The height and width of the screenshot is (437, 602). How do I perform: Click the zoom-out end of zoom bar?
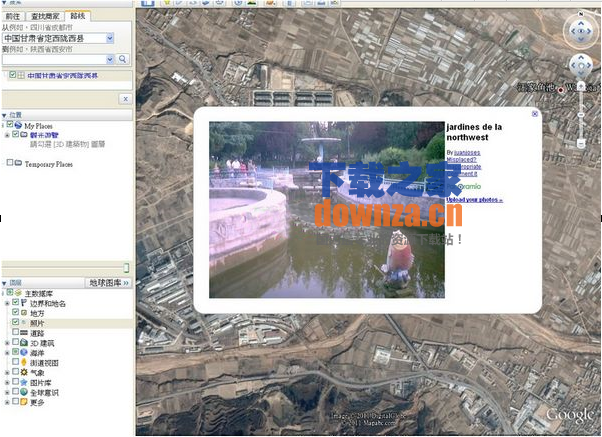(x=581, y=144)
